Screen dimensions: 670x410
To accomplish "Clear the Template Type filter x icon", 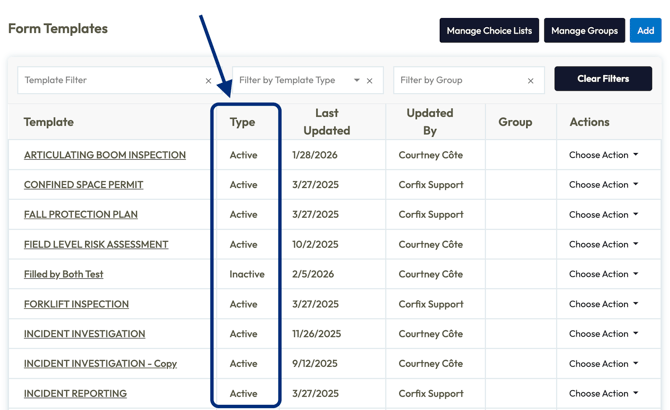I will (x=370, y=81).
